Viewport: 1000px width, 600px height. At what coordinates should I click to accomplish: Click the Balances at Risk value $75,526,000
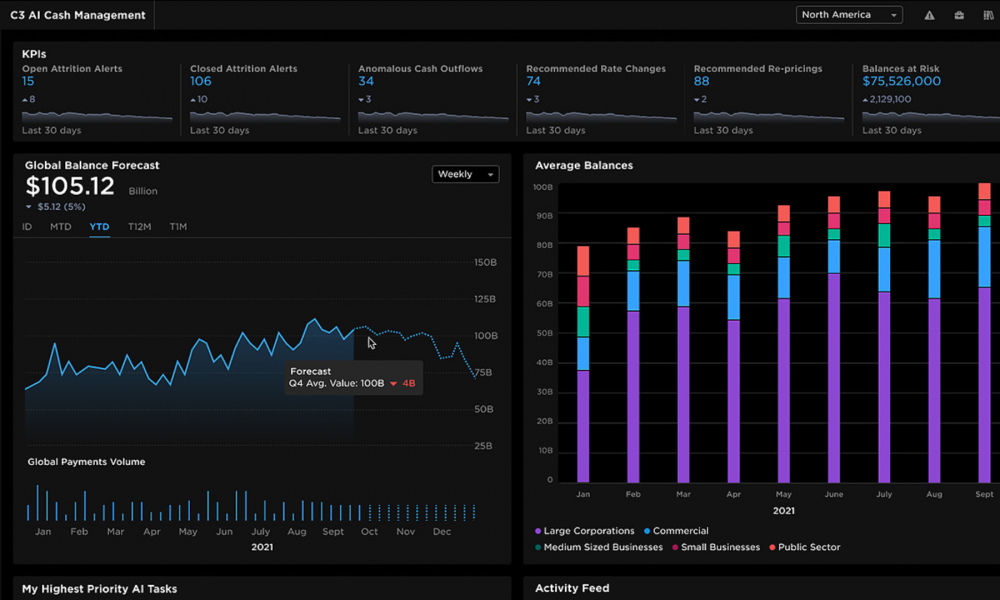tap(901, 81)
